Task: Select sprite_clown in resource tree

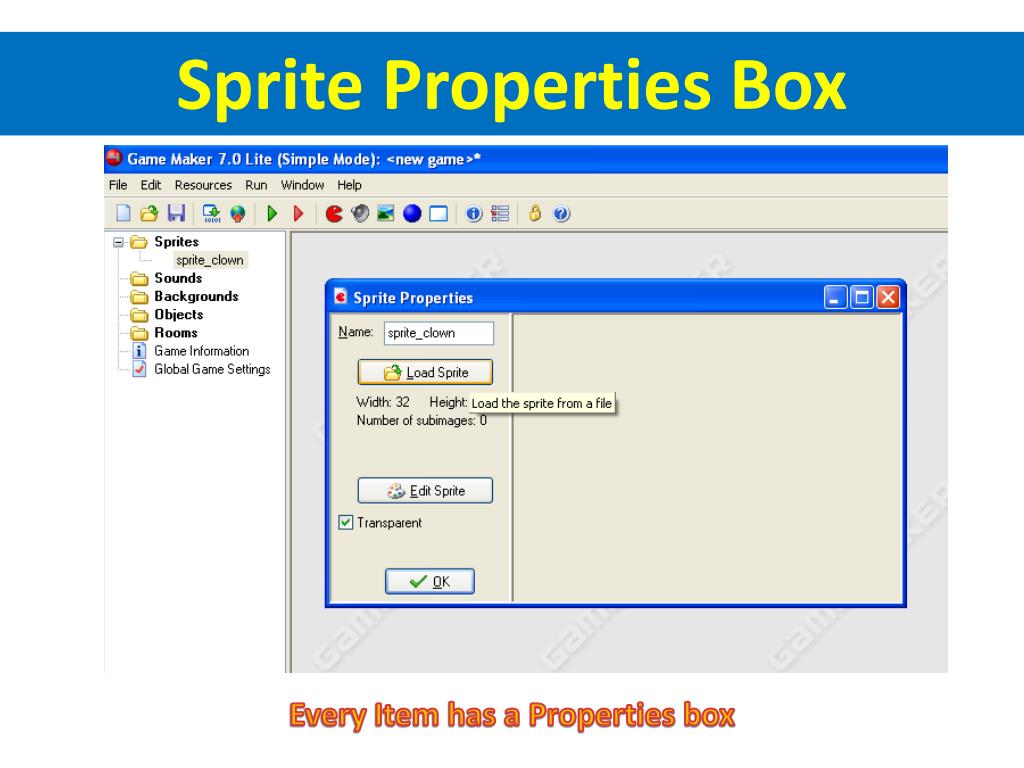Action: pos(210,260)
